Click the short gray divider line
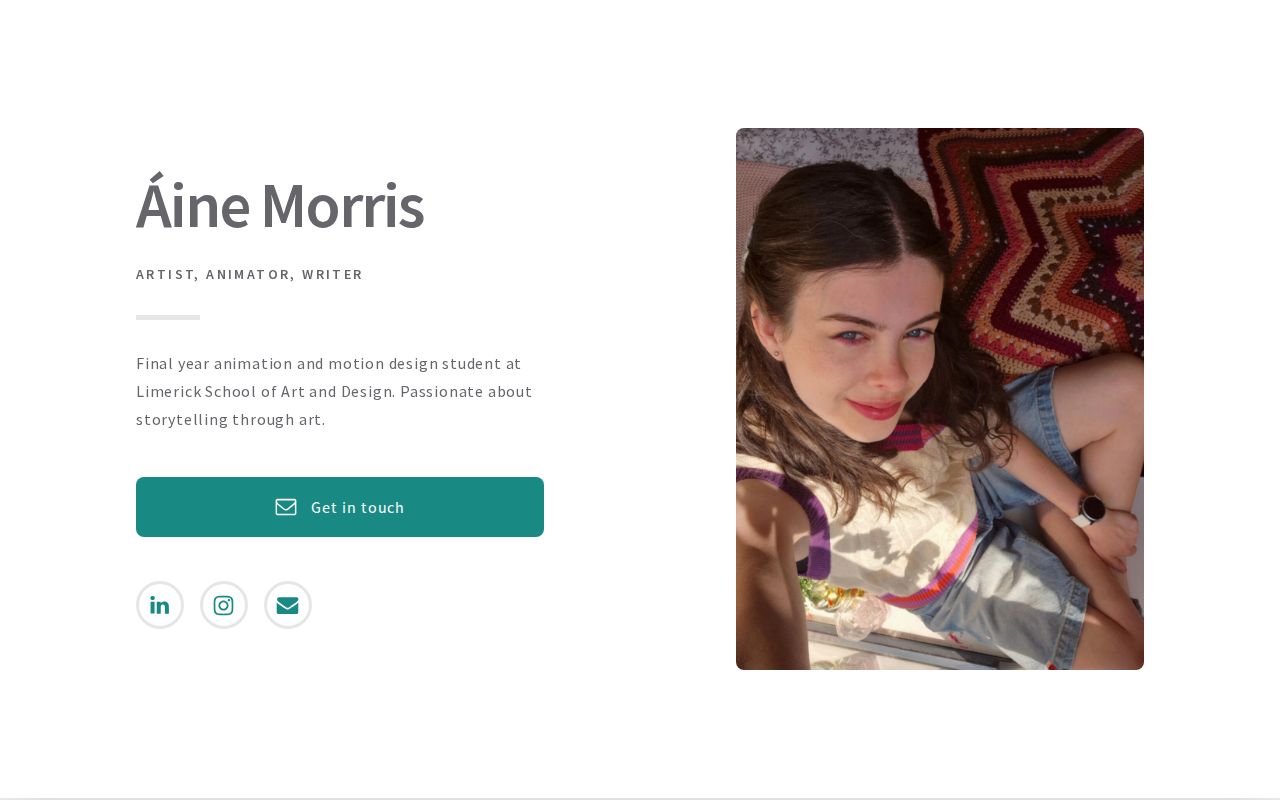 tap(167, 317)
